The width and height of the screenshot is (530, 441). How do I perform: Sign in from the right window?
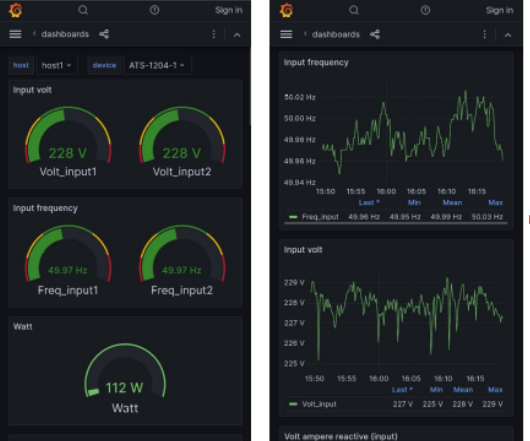tap(500, 10)
